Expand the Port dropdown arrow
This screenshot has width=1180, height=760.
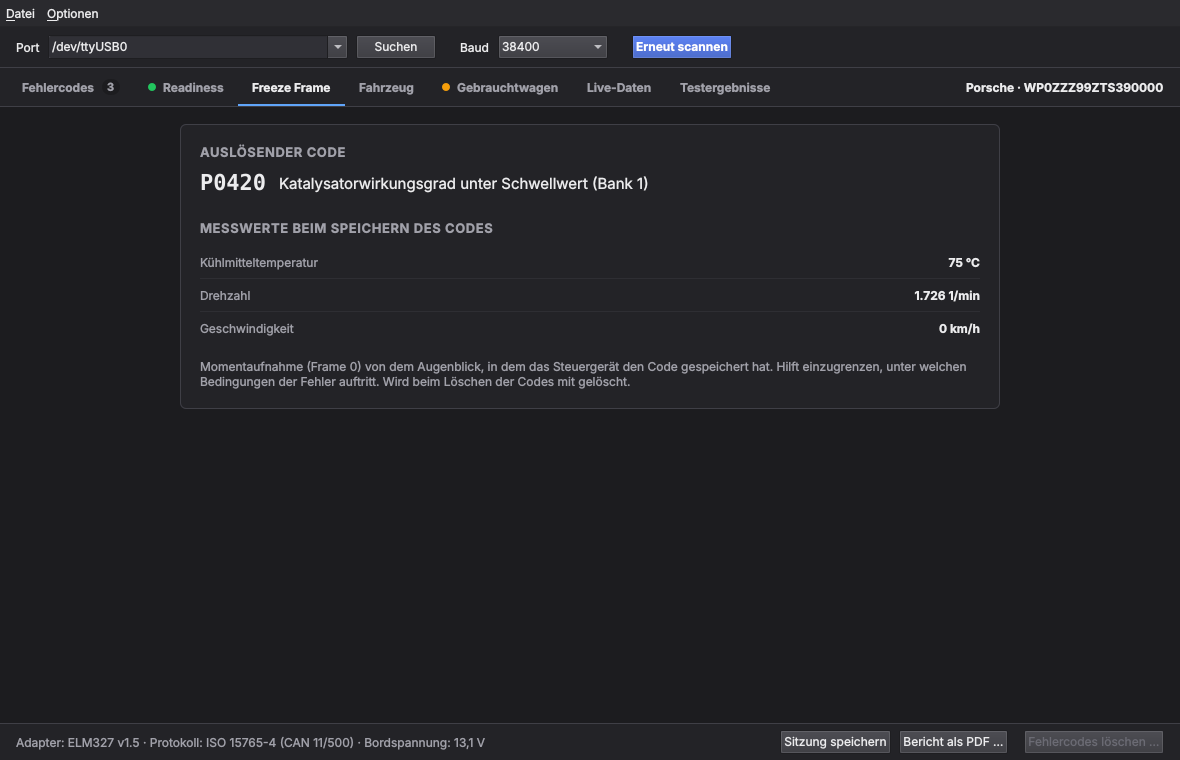click(x=338, y=47)
